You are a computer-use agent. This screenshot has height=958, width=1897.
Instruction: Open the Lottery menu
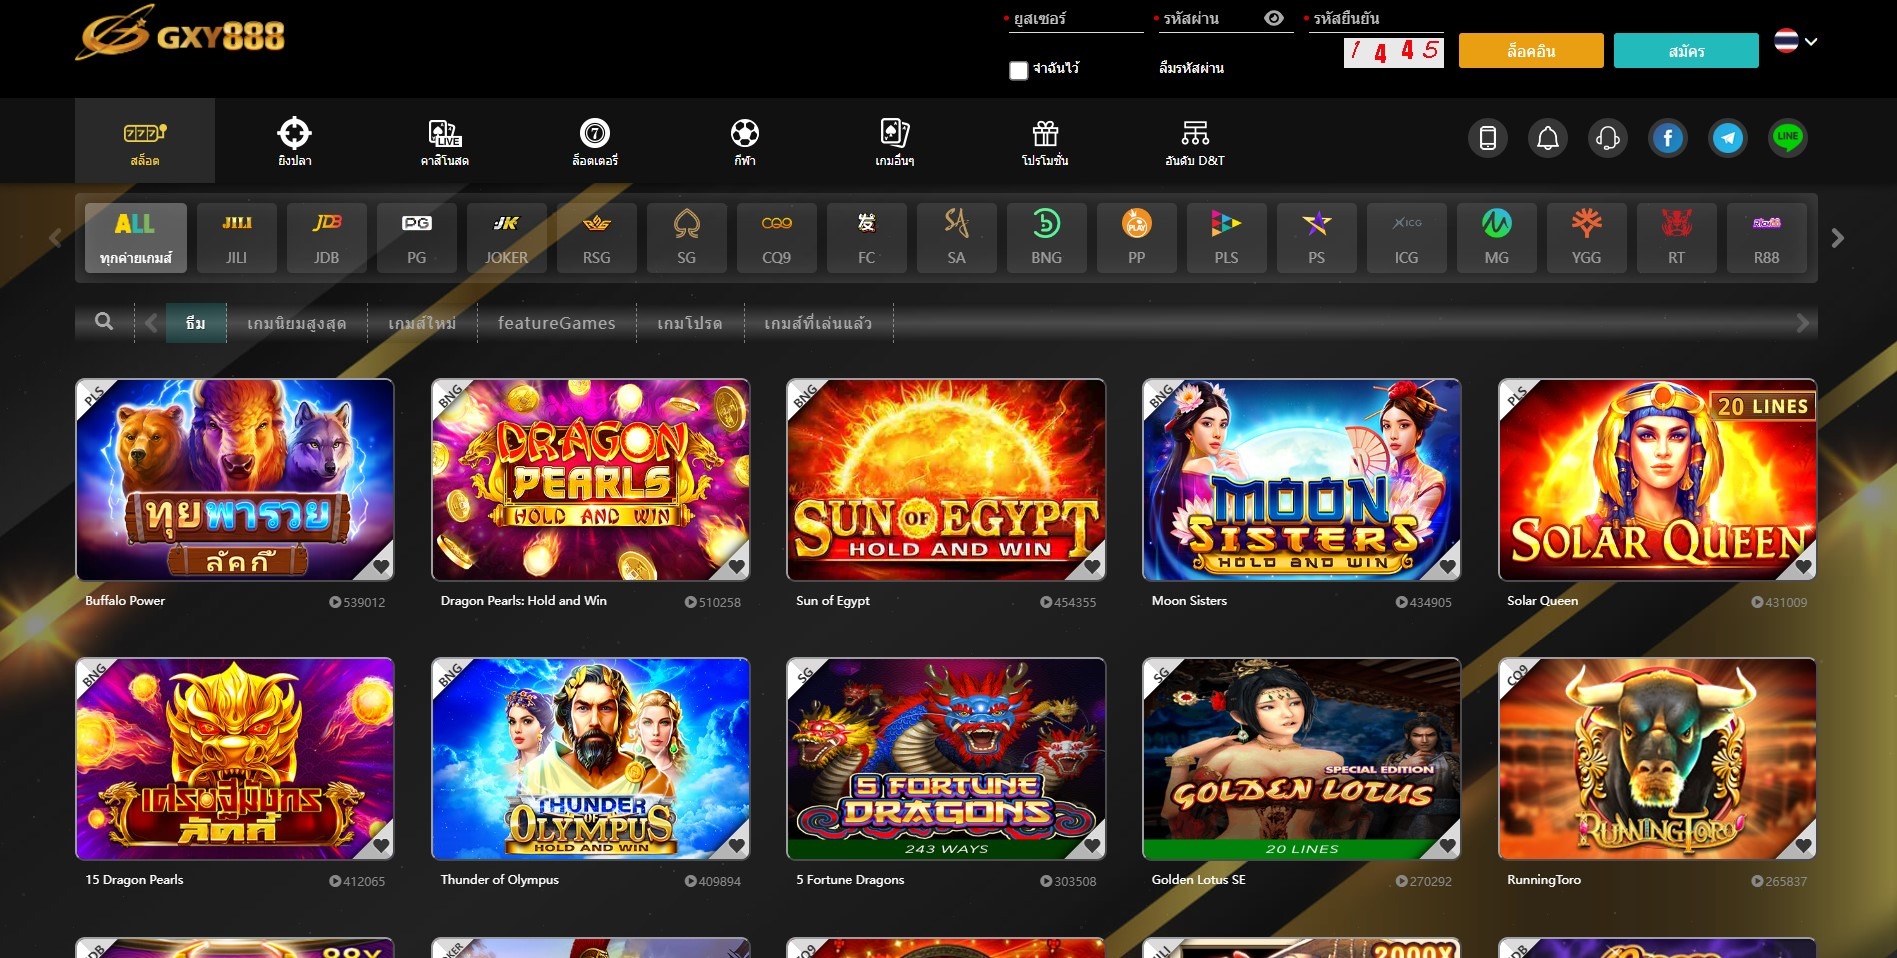coord(595,141)
